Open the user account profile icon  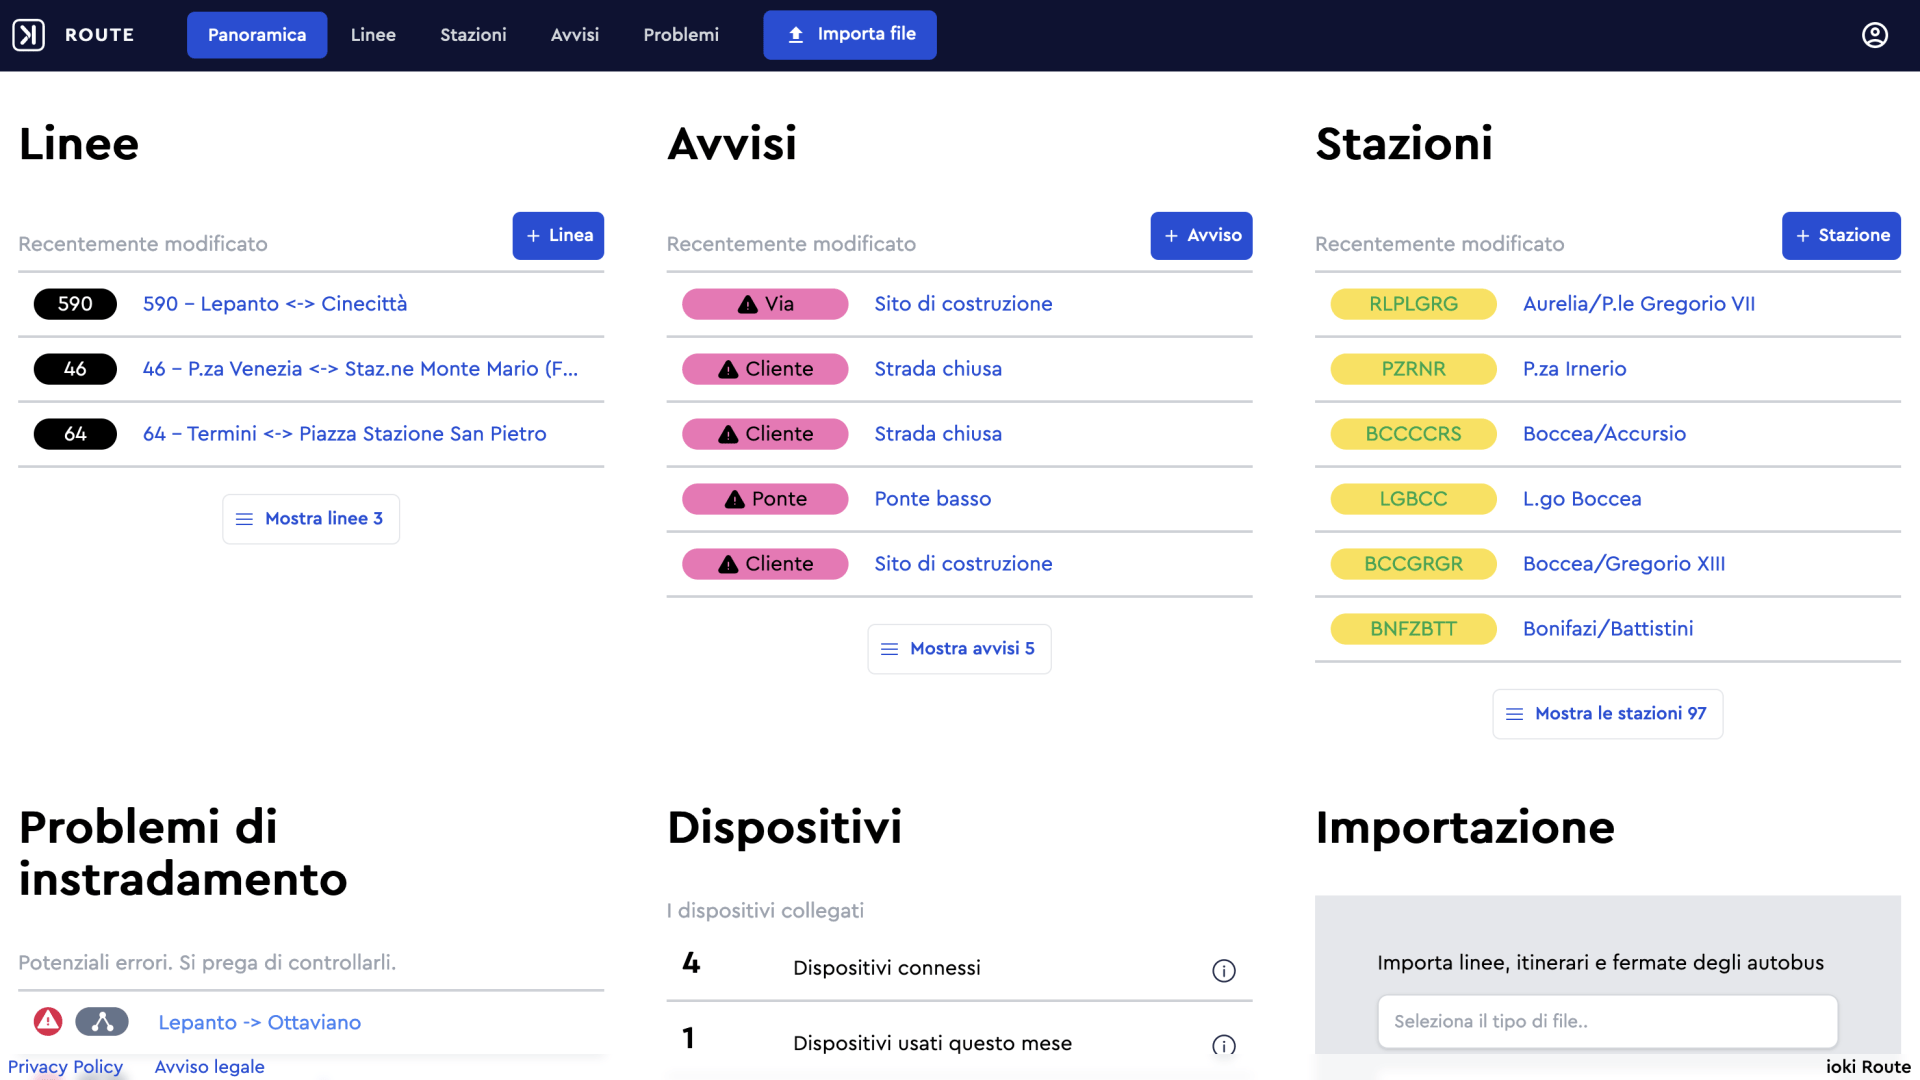[x=1874, y=35]
